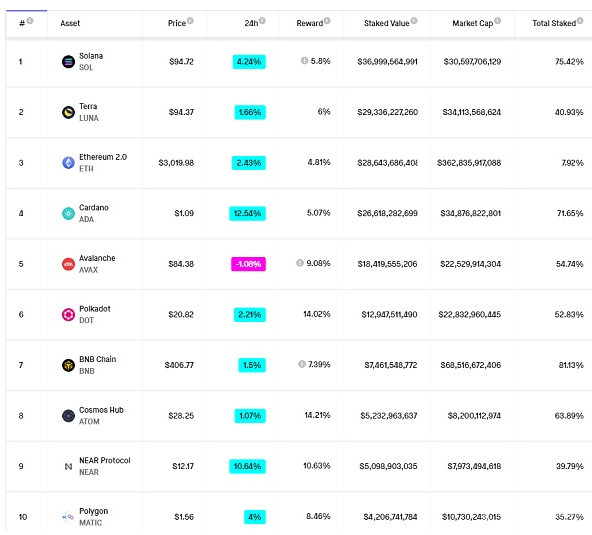Click Cosmos Hub reward 14.21%
This screenshot has width=592, height=535.
pyautogui.click(x=318, y=415)
